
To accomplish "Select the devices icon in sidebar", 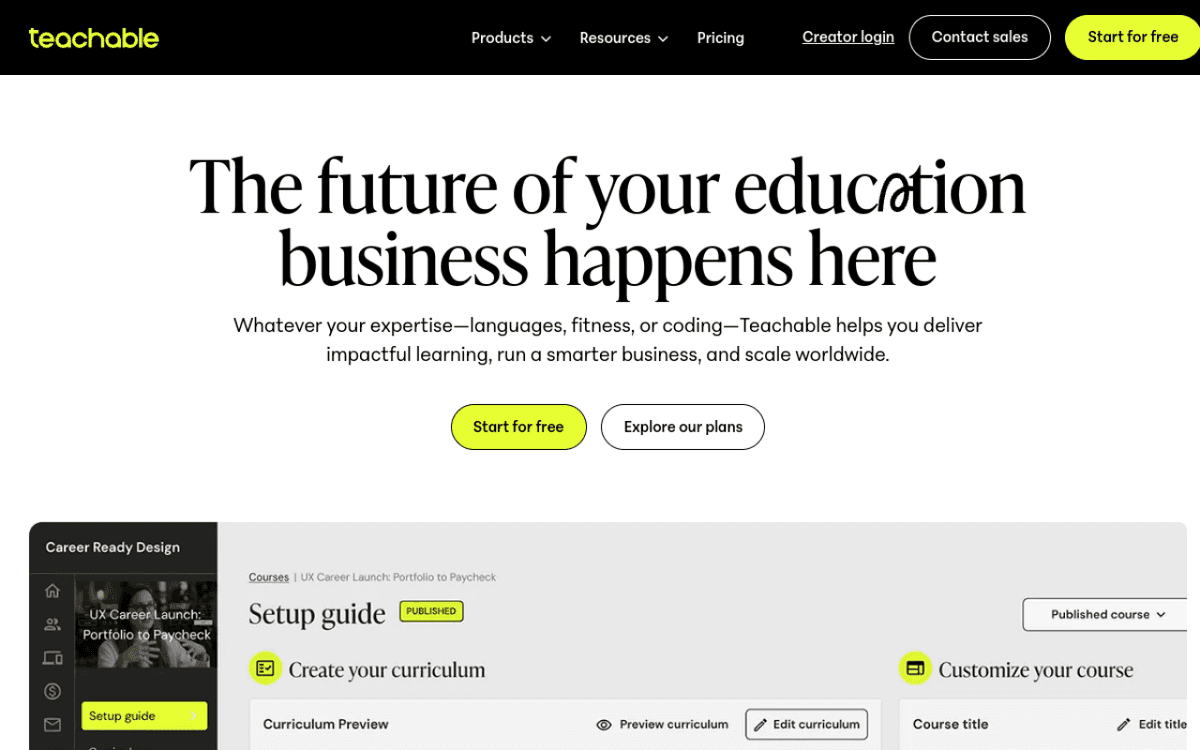I will pyautogui.click(x=52, y=658).
